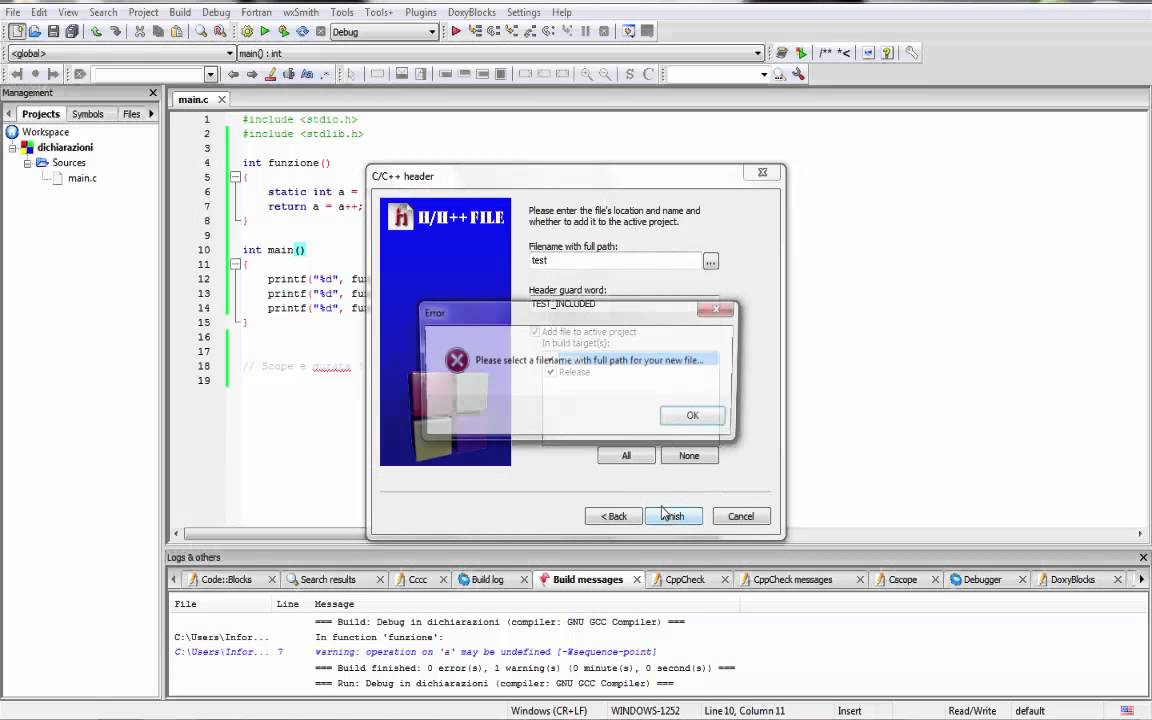
Task: Click the All build targets button
Action: [626, 456]
